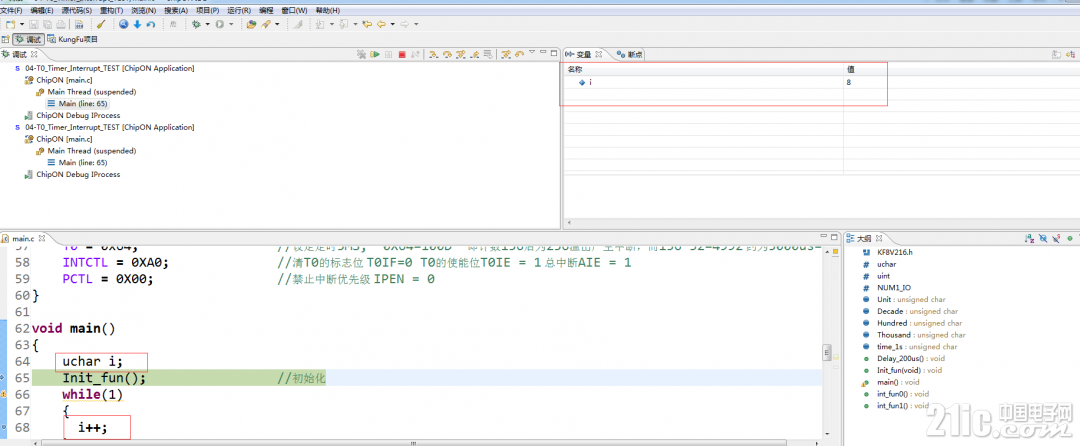Image resolution: width=1080 pixels, height=446 pixels.
Task: Click the Open Perspective icon
Action: pos(6,39)
